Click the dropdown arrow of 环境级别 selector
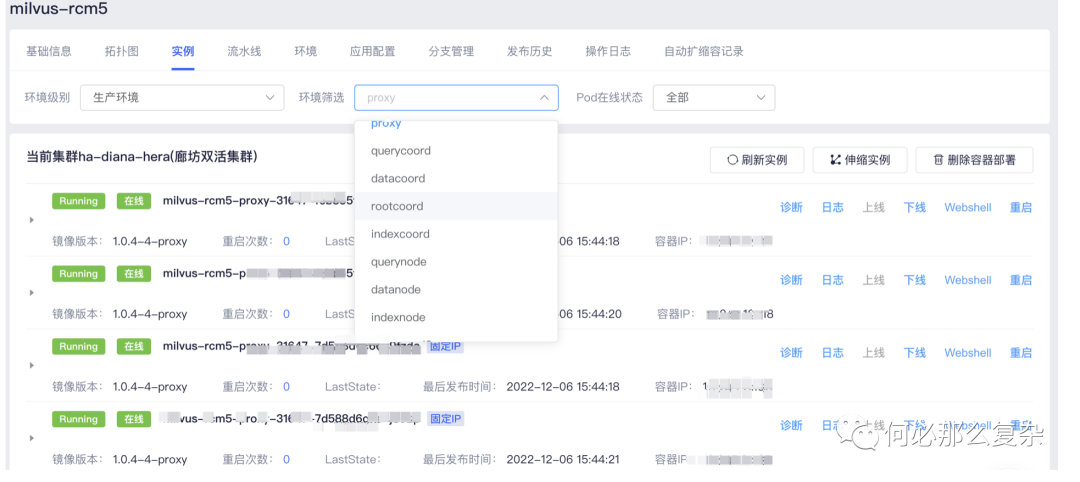The height and width of the screenshot is (482, 1080). (270, 98)
